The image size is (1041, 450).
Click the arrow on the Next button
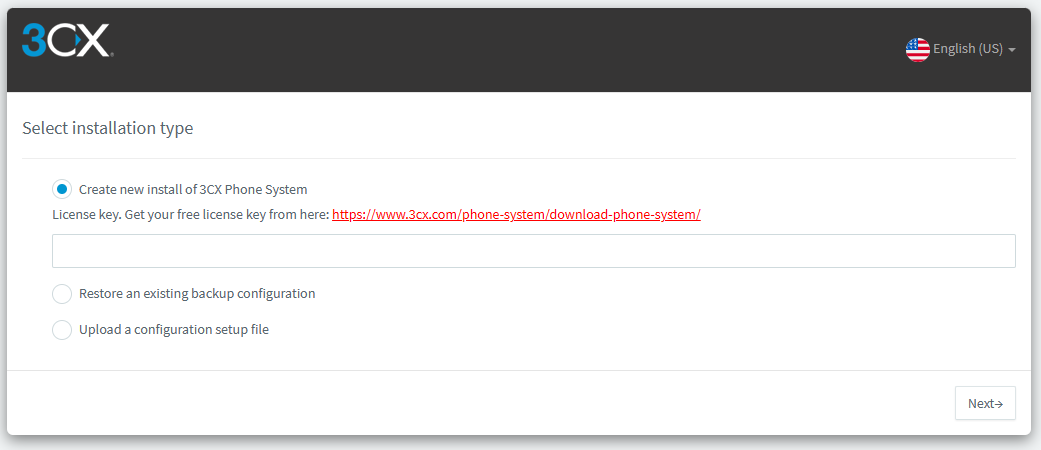999,404
